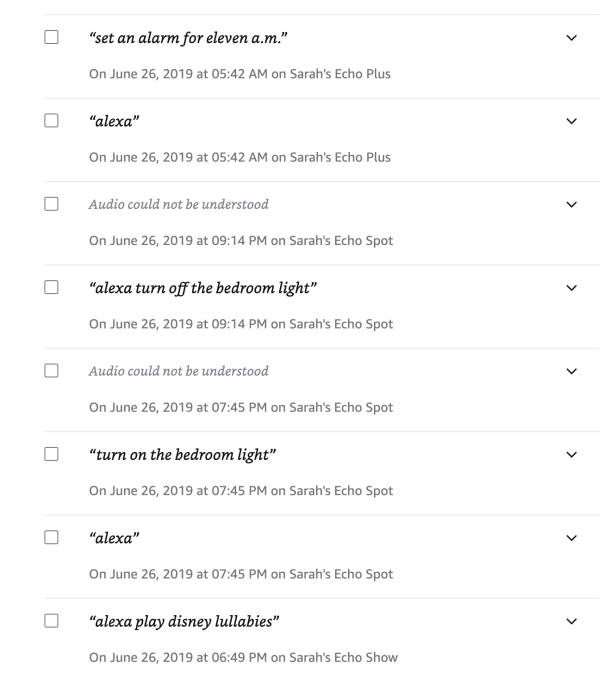Select checkbox for 07:45 PM "Audio could not be understood"
This screenshot has height=679, width=610.
click(52, 371)
